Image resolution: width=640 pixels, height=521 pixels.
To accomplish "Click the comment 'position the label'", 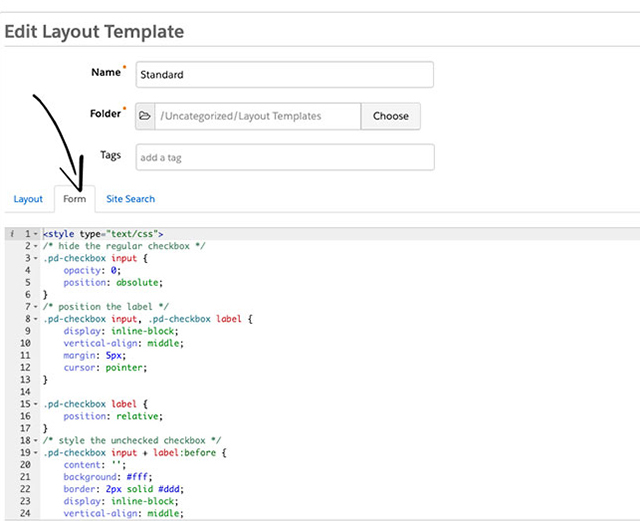I will pyautogui.click(x=105, y=307).
